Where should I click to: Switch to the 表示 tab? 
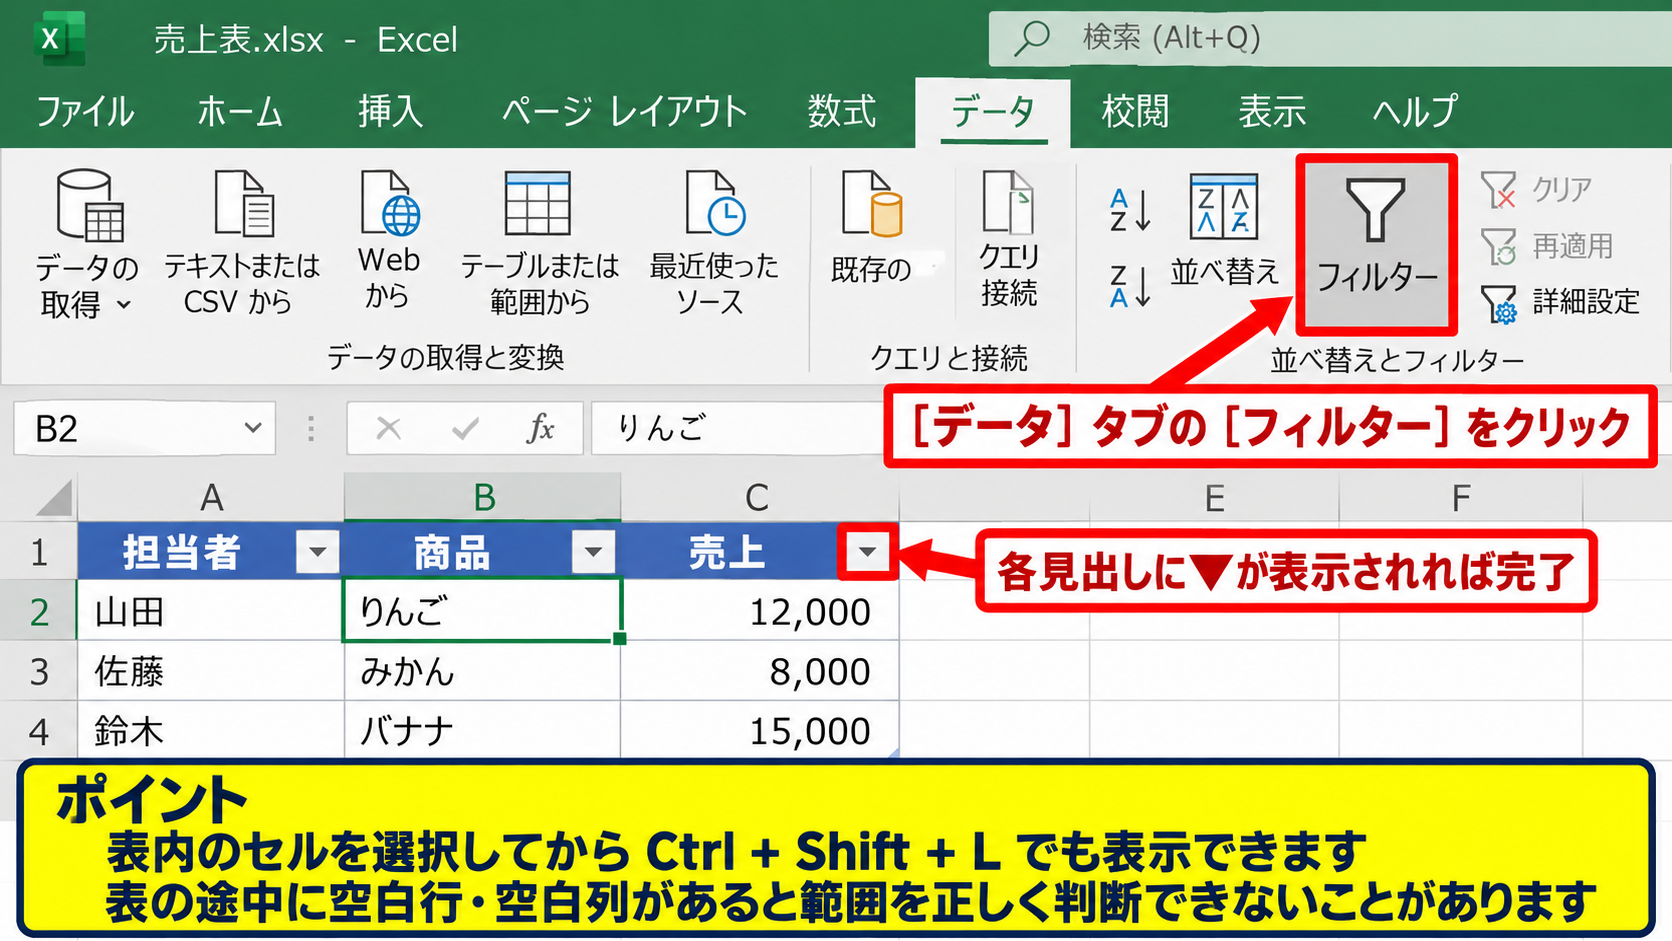[1272, 111]
